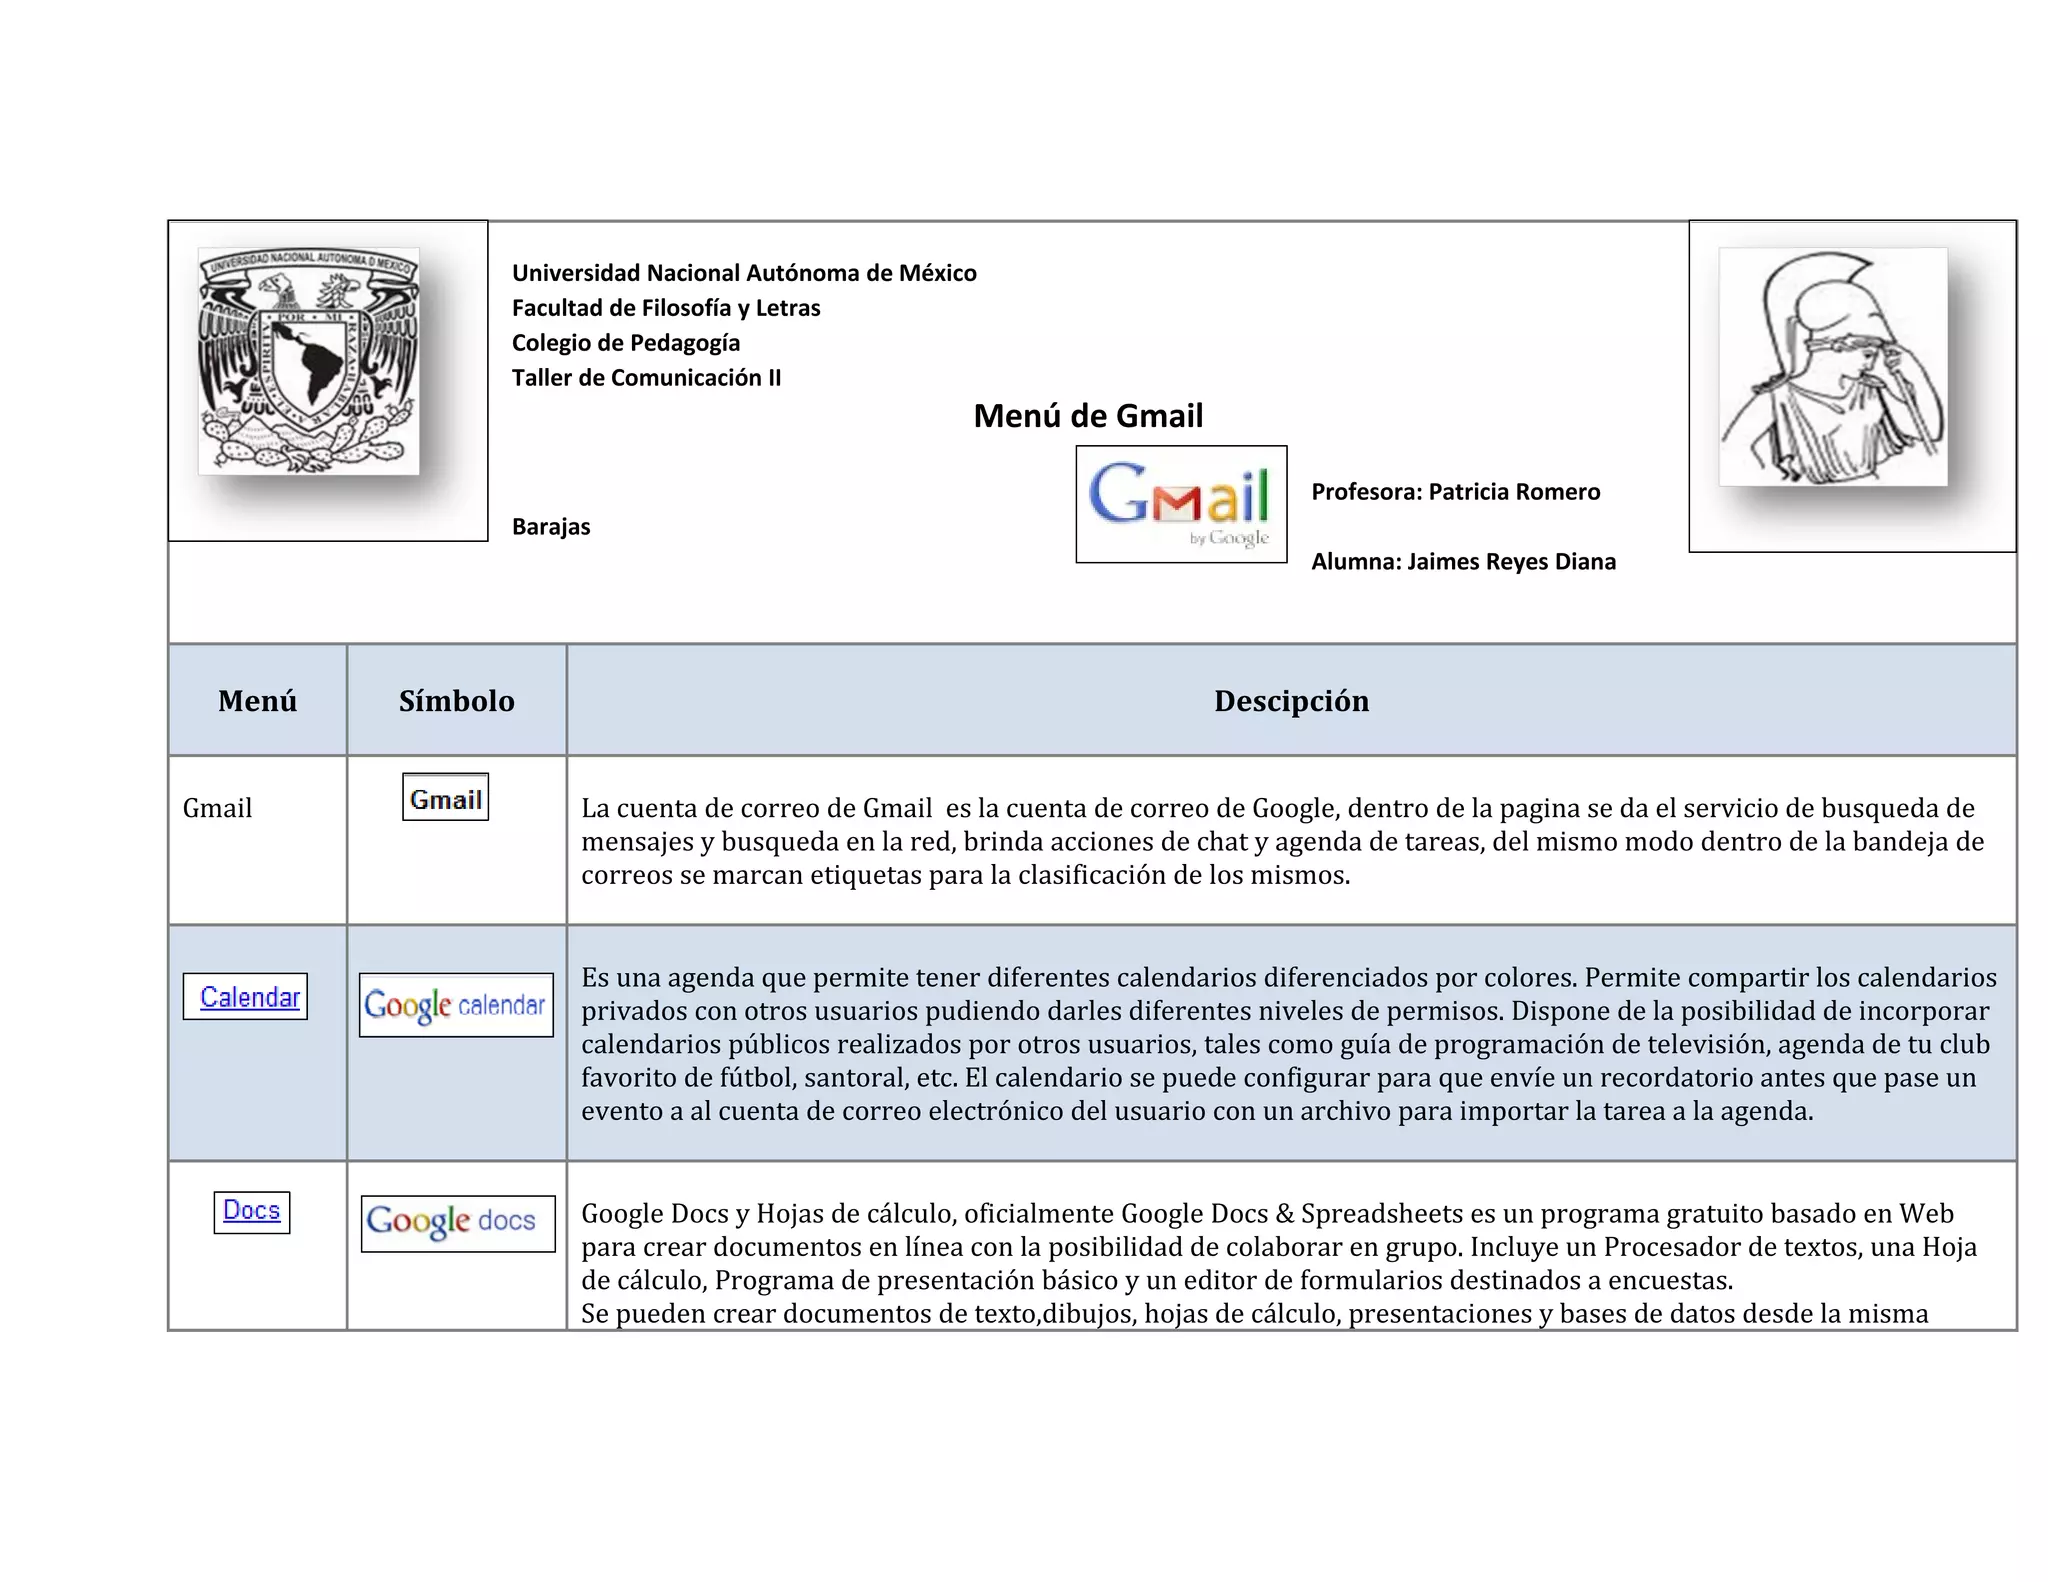Click the Gmail text in Menú column
Image resolution: width=2048 pixels, height=1582 pixels.
[x=217, y=808]
